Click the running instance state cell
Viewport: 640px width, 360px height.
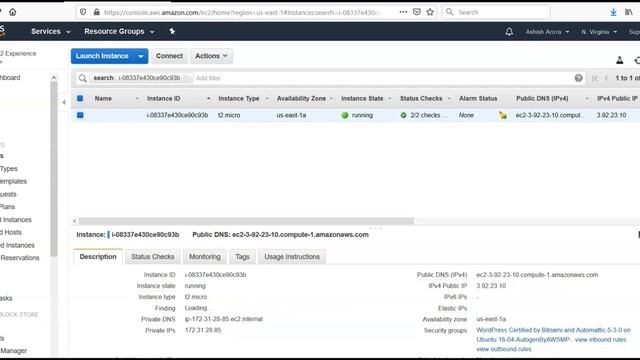tap(357, 115)
